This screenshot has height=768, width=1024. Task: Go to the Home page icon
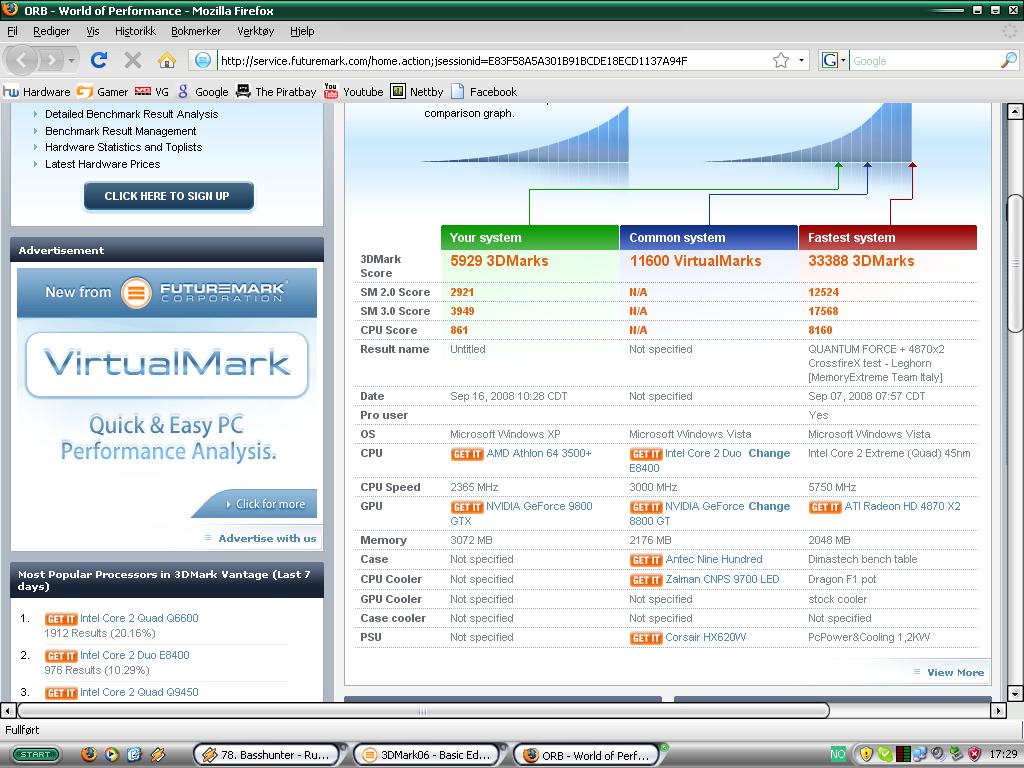[x=167, y=61]
